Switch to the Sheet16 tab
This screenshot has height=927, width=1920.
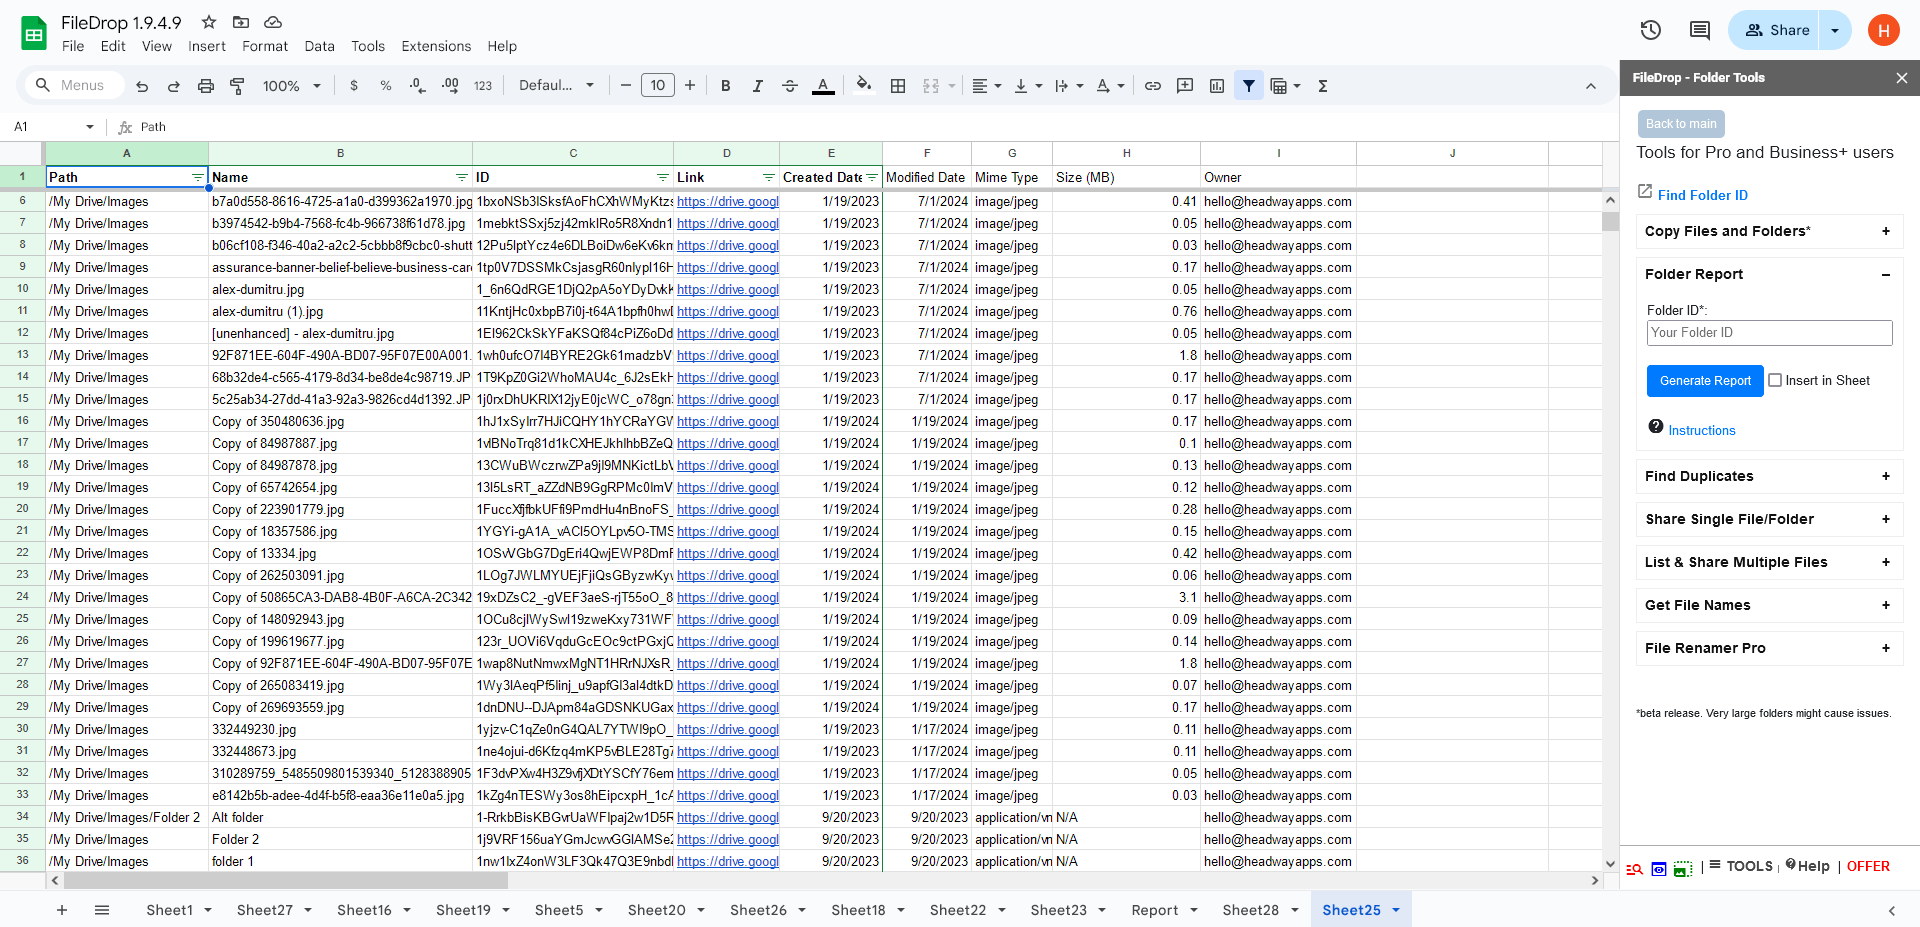(x=364, y=910)
